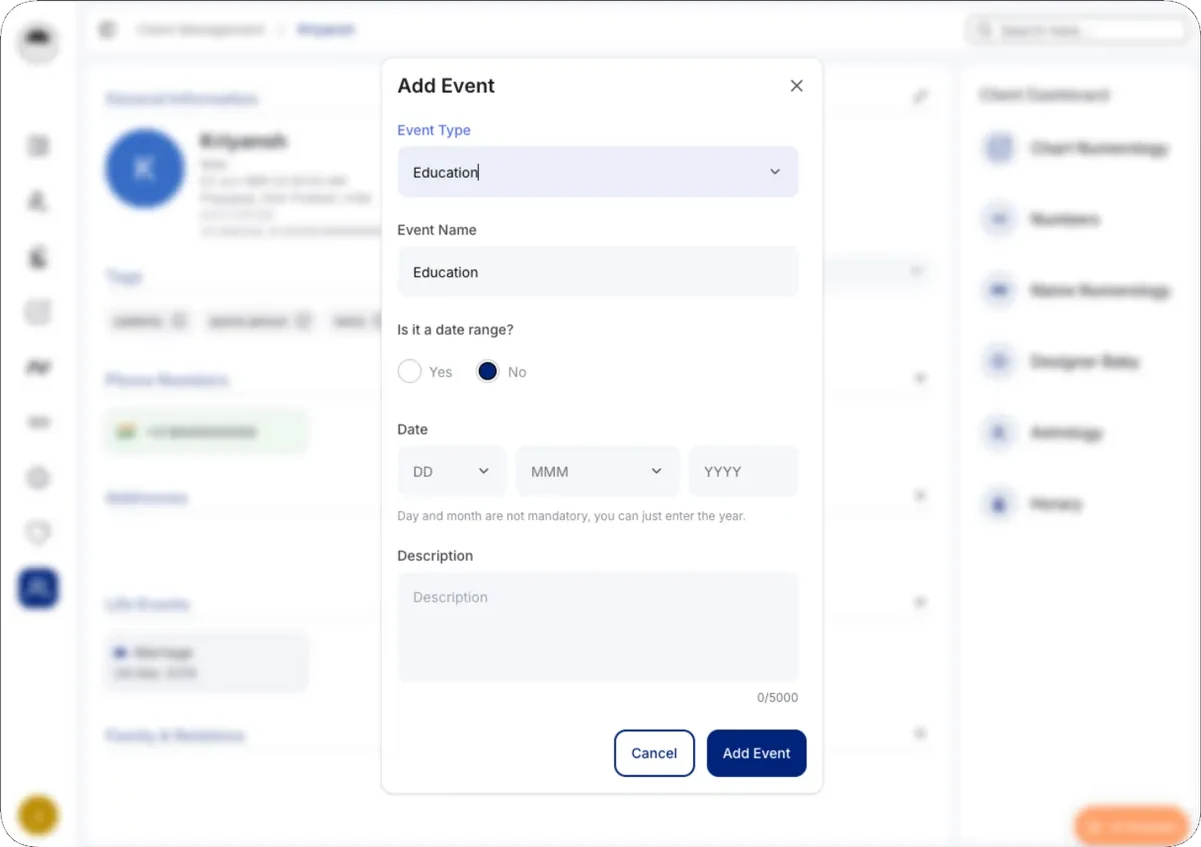The image size is (1201, 847).
Task: Click the search field in the header
Action: click(1076, 31)
